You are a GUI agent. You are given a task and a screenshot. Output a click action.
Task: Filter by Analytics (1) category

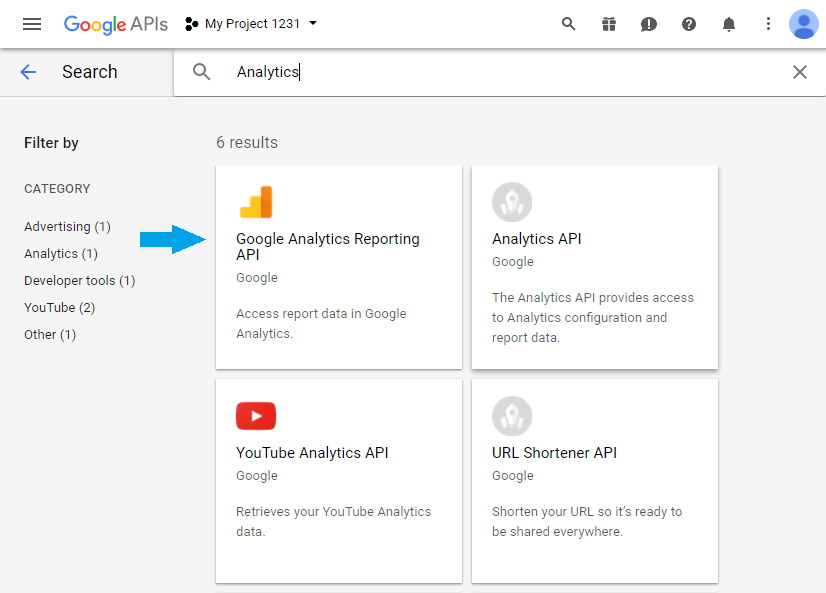pyautogui.click(x=61, y=254)
